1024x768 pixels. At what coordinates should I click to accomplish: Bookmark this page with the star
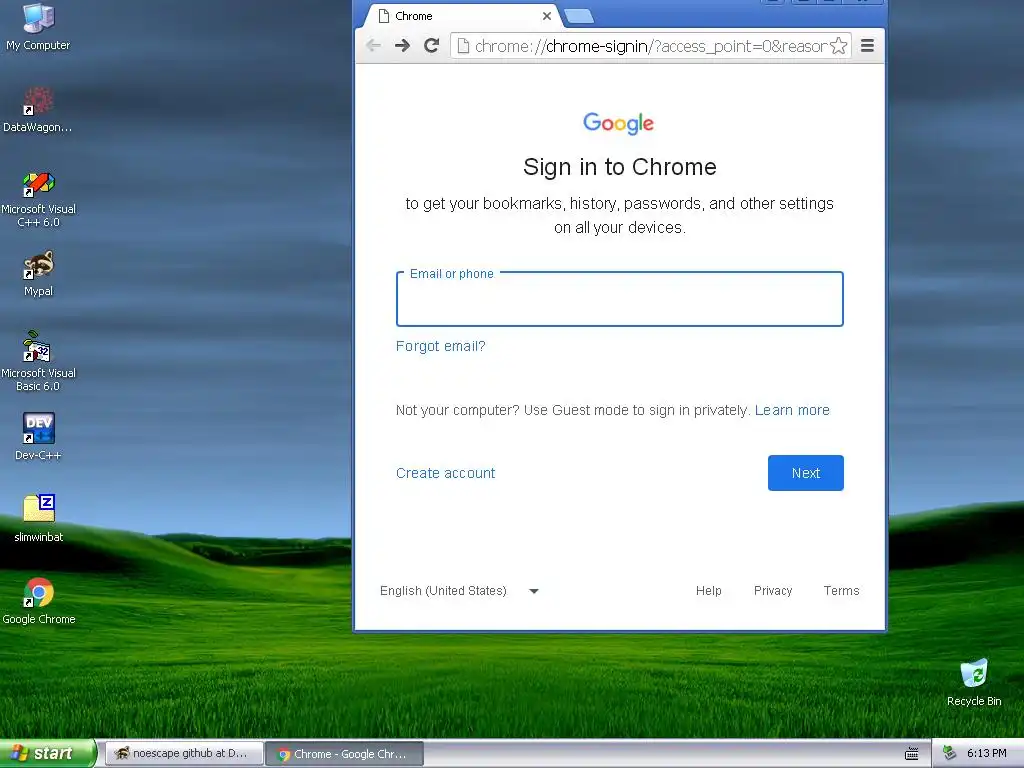coord(839,46)
